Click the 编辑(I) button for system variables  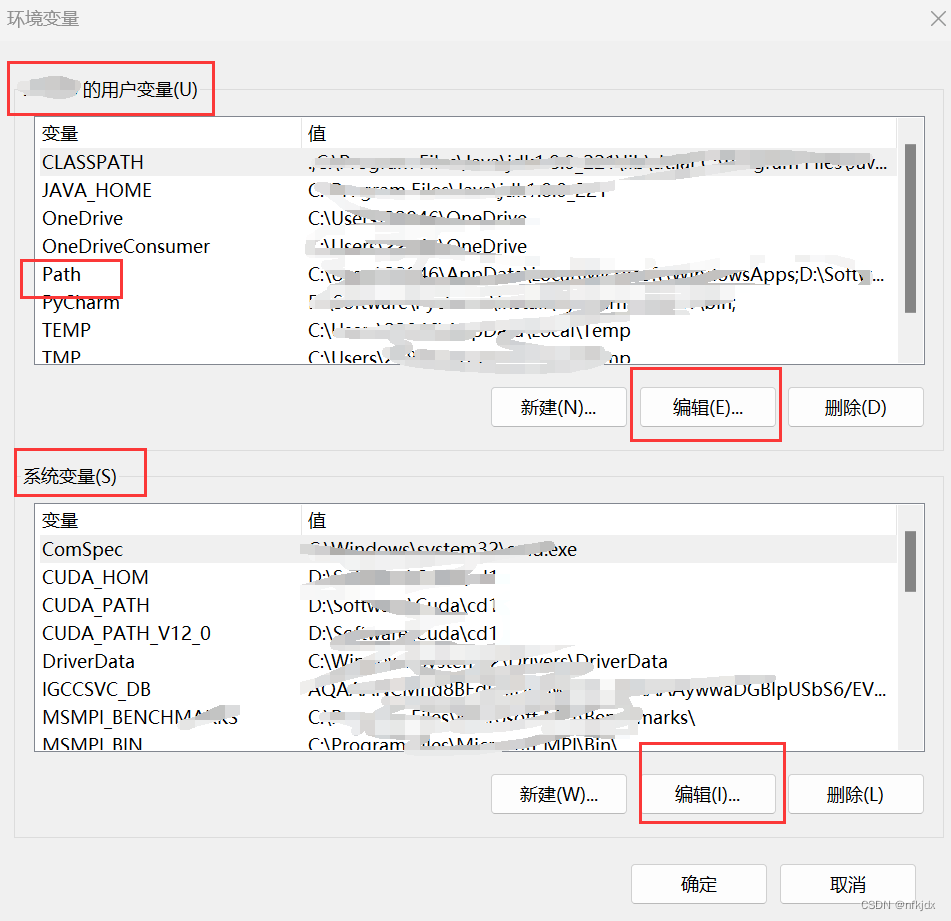[711, 793]
